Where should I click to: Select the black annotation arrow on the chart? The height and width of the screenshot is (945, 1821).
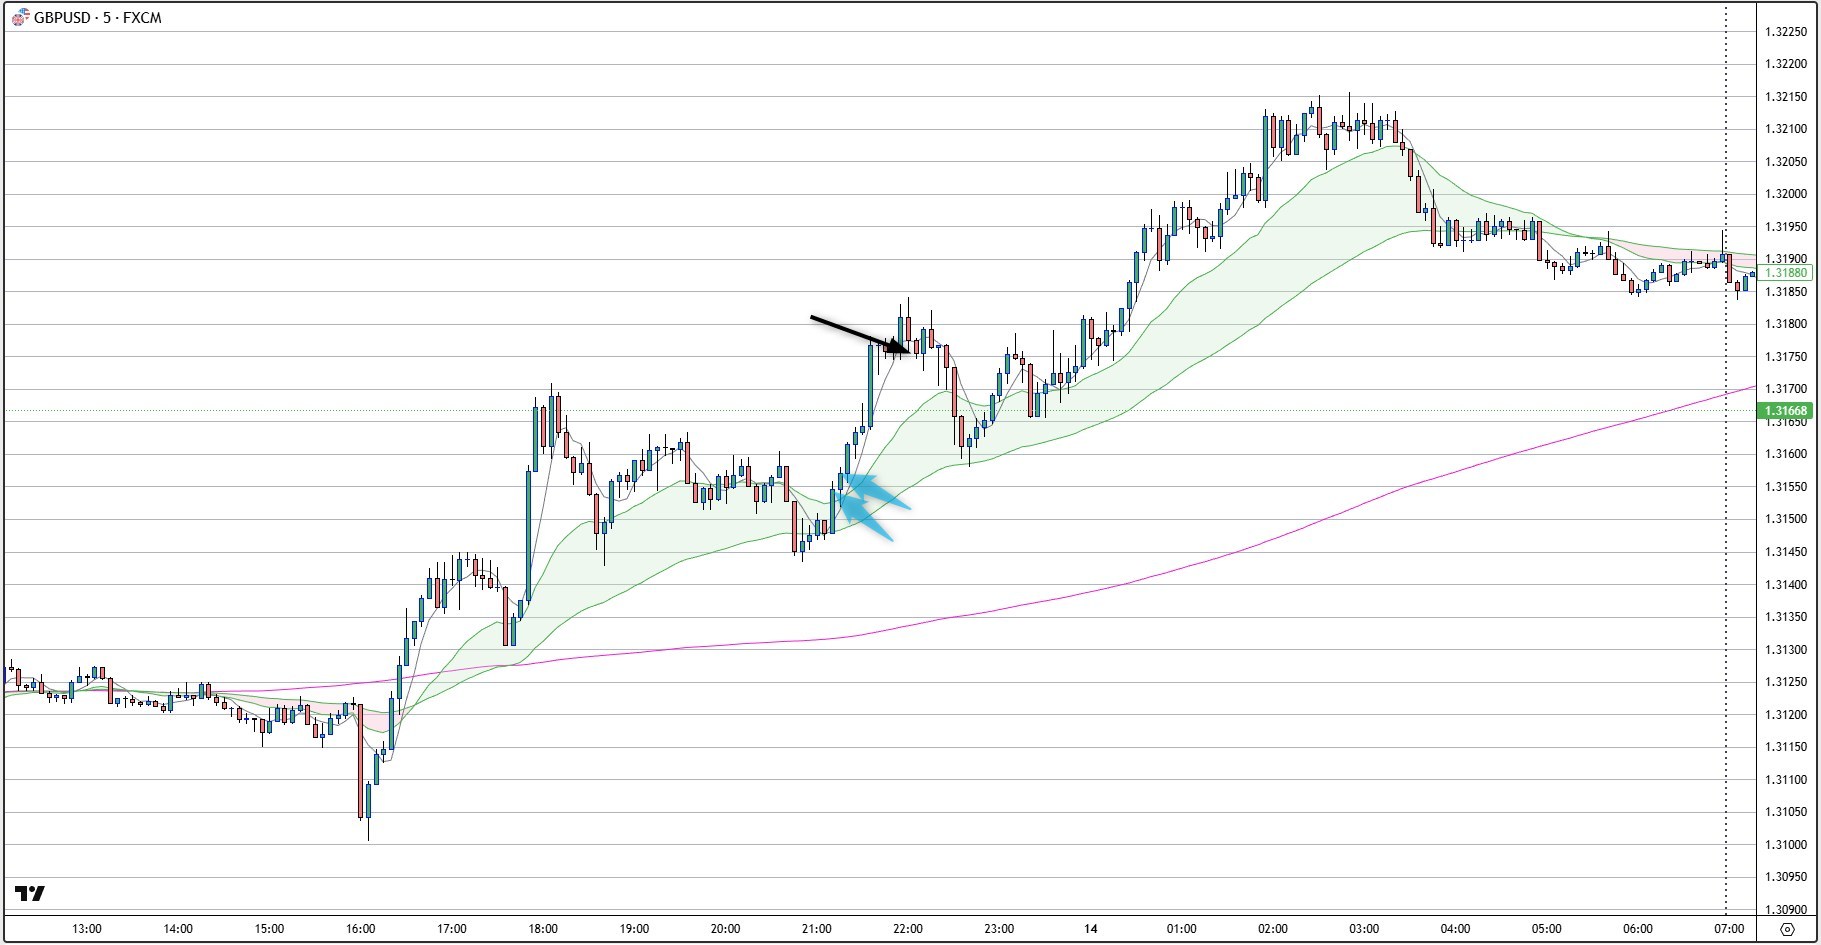click(x=855, y=335)
